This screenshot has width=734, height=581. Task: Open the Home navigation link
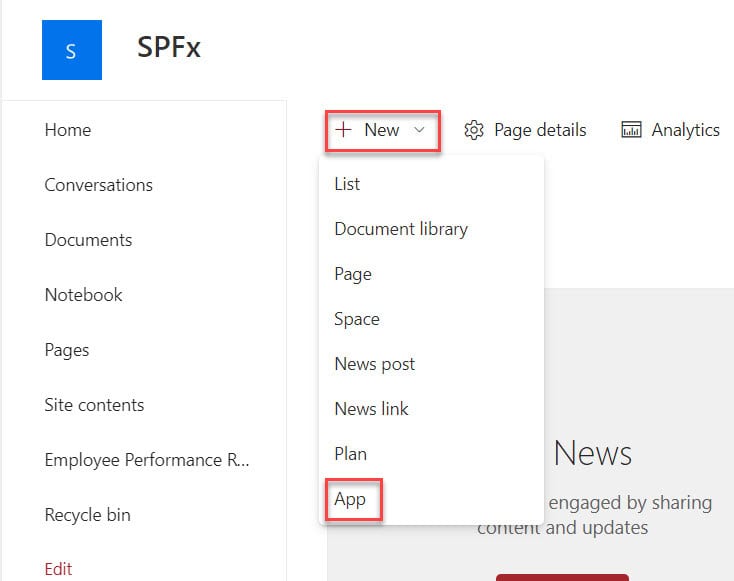click(x=68, y=130)
